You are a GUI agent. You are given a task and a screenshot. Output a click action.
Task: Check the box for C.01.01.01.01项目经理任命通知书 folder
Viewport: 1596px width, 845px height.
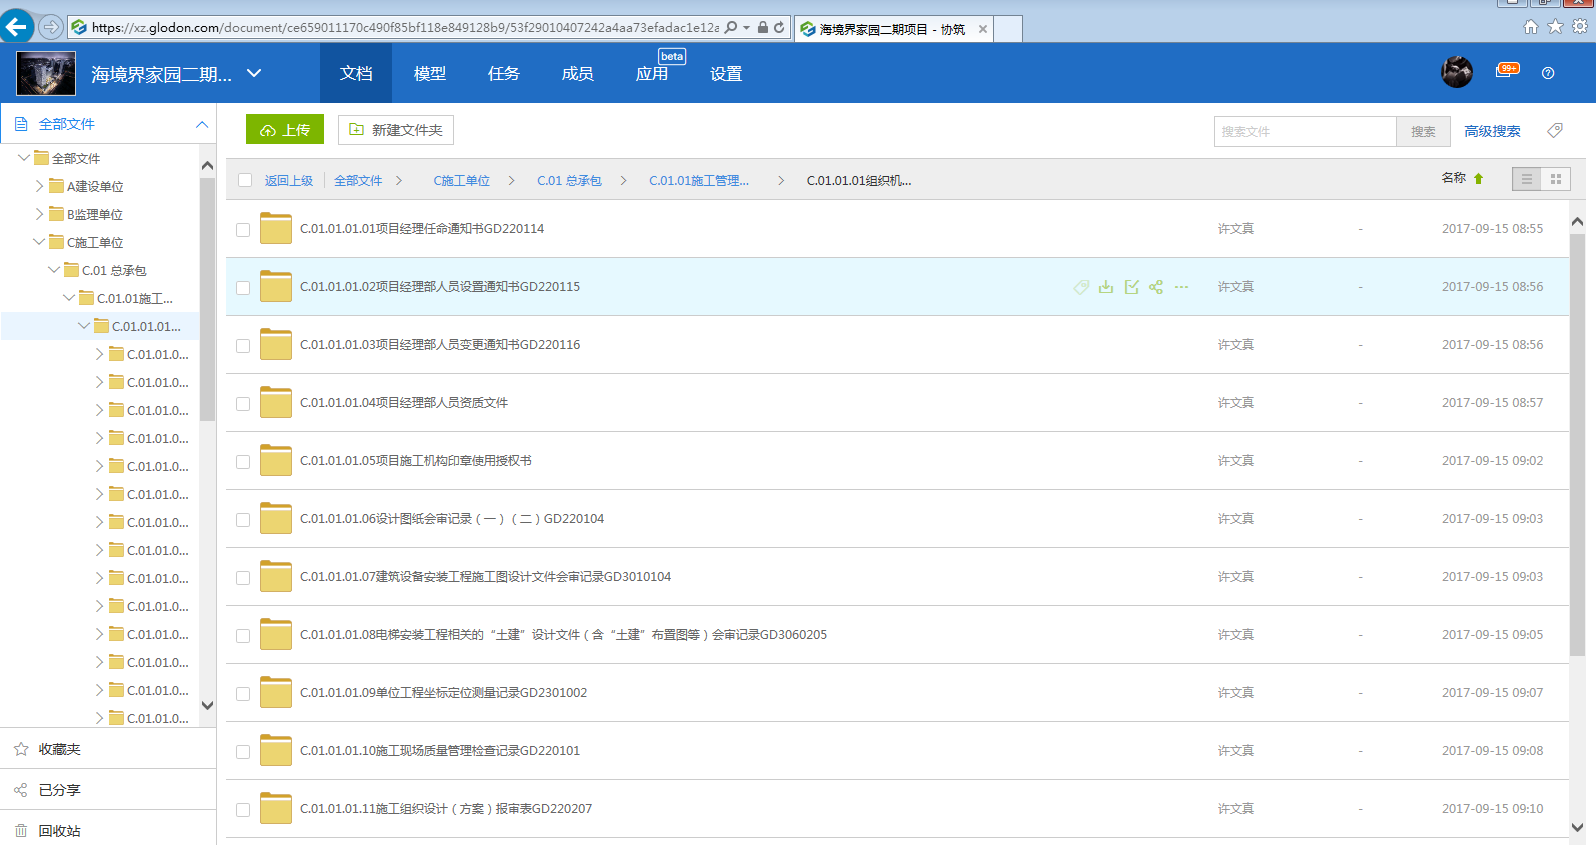coord(243,230)
